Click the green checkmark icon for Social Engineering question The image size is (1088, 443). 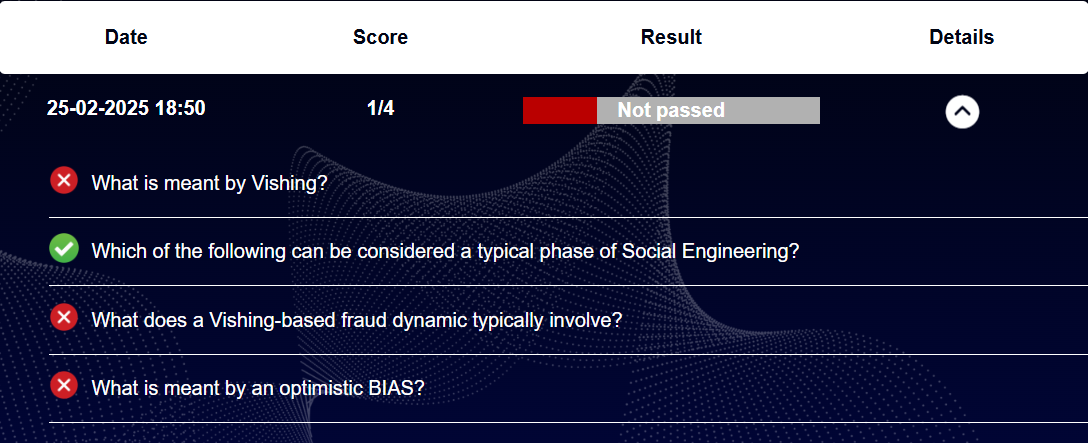[64, 249]
